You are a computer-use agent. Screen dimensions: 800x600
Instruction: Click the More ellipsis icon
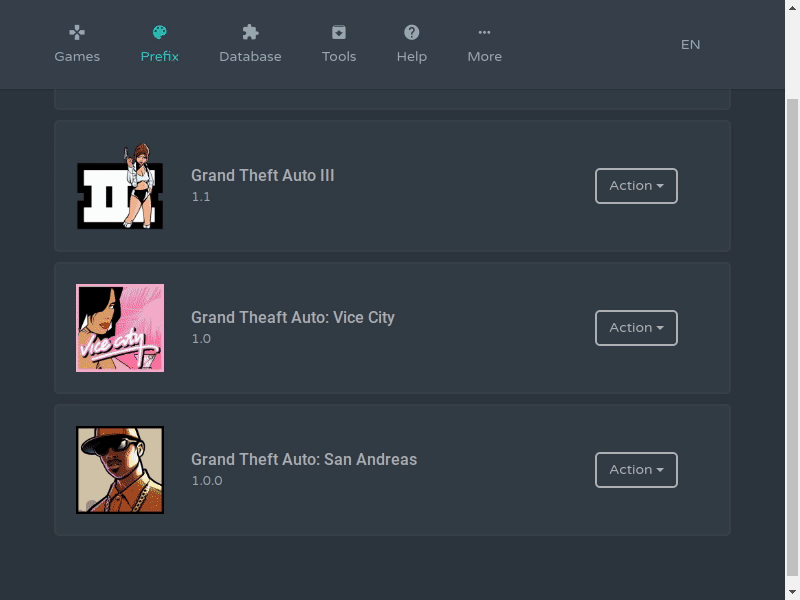point(485,33)
